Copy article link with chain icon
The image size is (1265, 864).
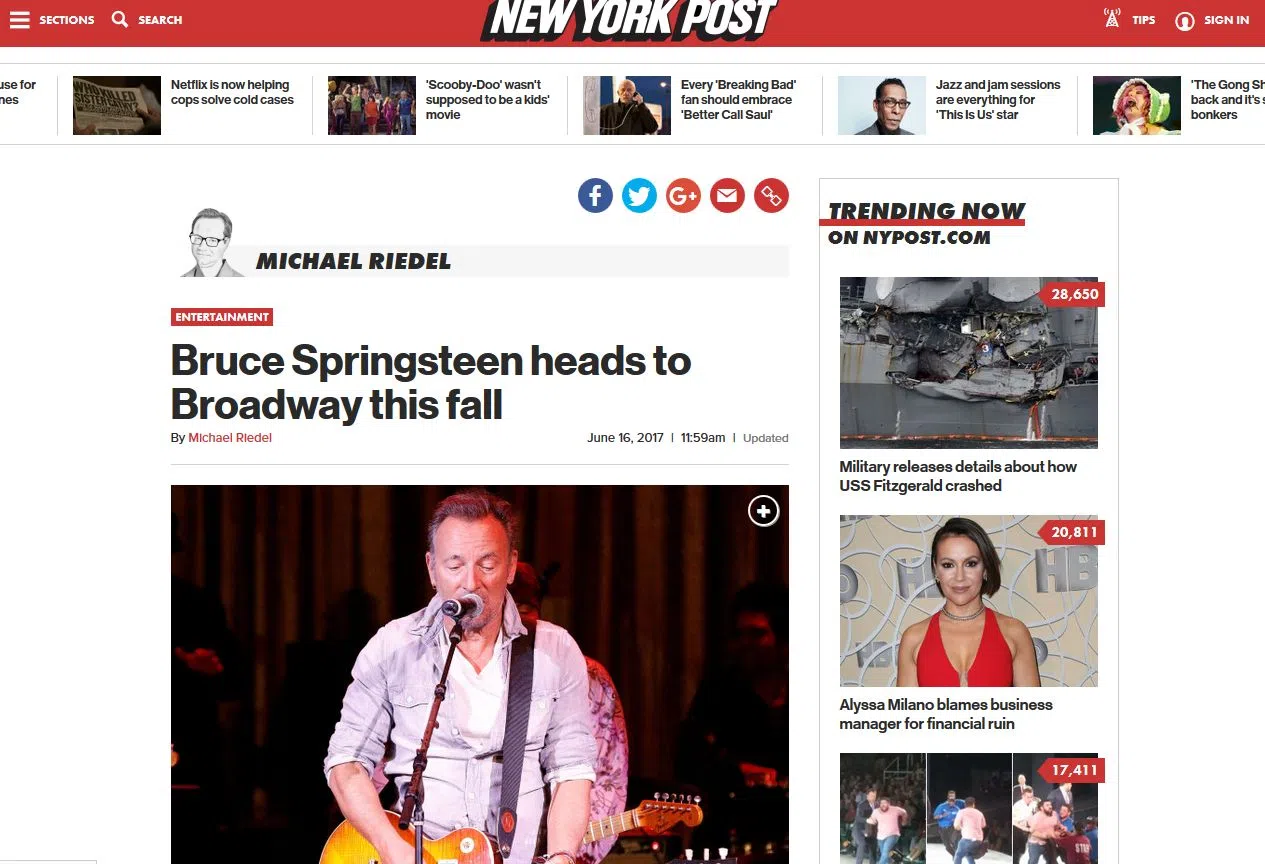[x=771, y=196]
